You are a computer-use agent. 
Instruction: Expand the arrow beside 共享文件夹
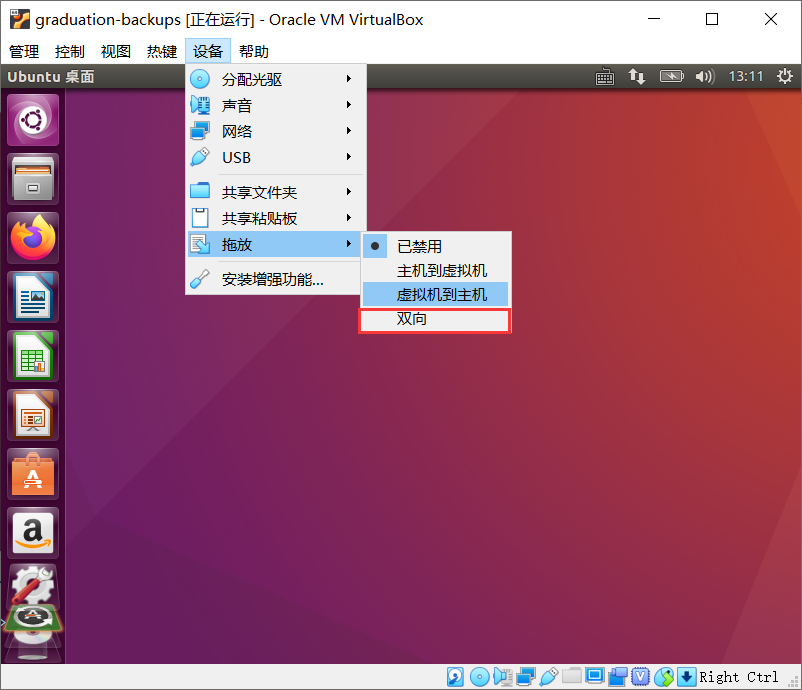[349, 192]
